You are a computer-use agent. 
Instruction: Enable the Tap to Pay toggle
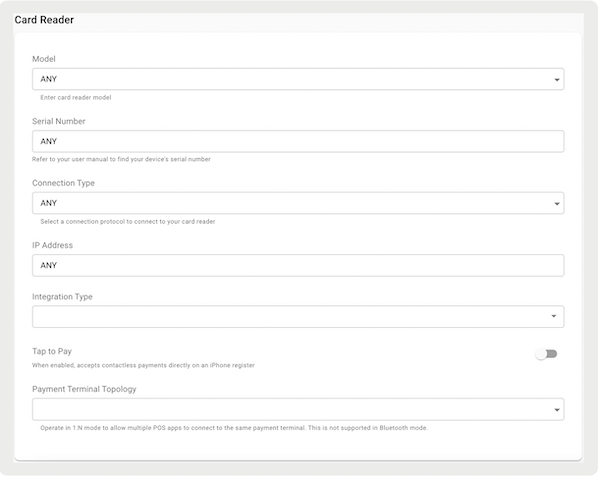pyautogui.click(x=546, y=354)
